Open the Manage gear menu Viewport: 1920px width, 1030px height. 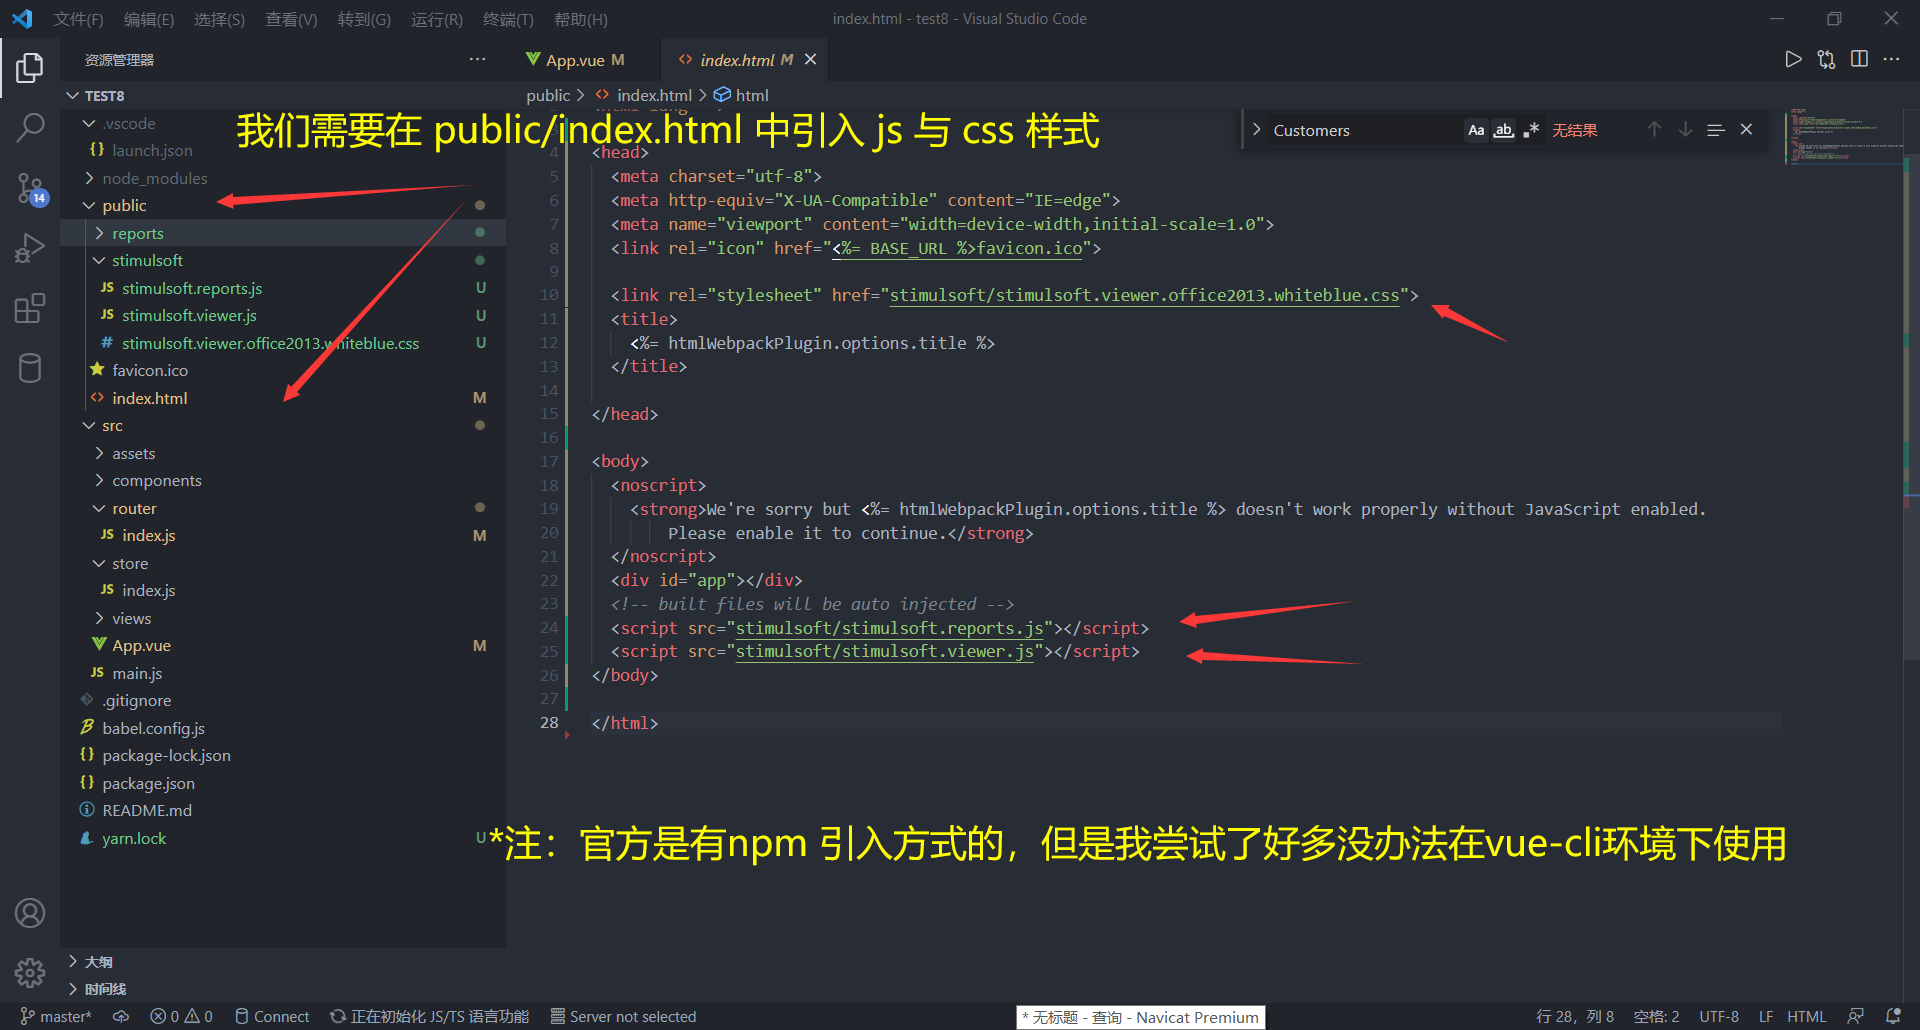pyautogui.click(x=29, y=972)
